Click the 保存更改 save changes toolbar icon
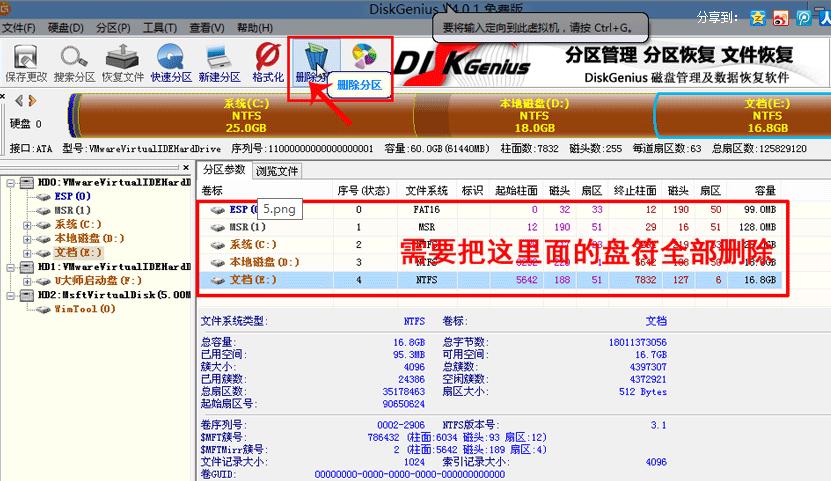 25,63
